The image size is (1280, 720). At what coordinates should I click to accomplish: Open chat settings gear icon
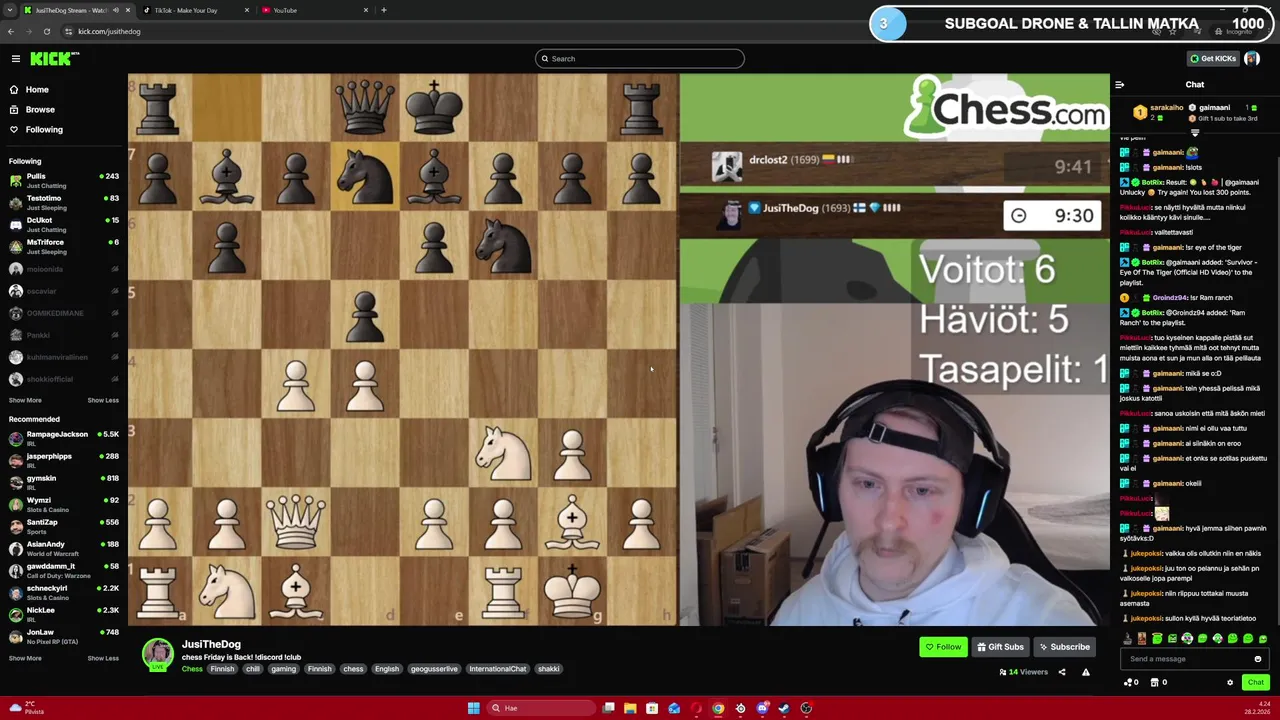point(1230,682)
